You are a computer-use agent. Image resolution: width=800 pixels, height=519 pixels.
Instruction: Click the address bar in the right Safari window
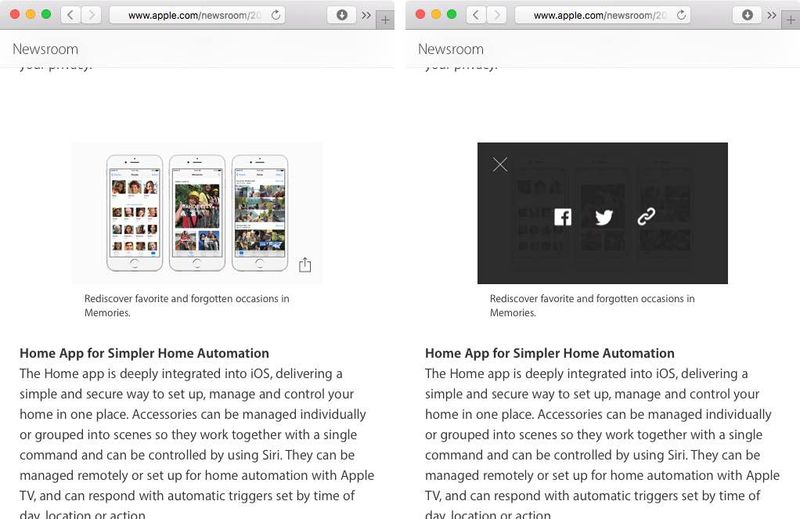[x=603, y=15]
